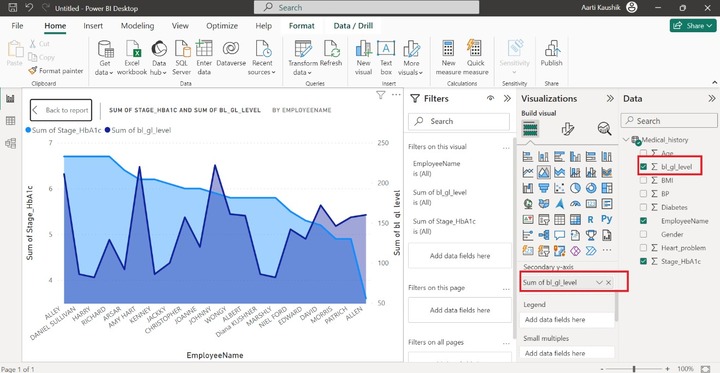This screenshot has width=720, height=373.
Task: Connect to SQL Server source
Action: 182,58
